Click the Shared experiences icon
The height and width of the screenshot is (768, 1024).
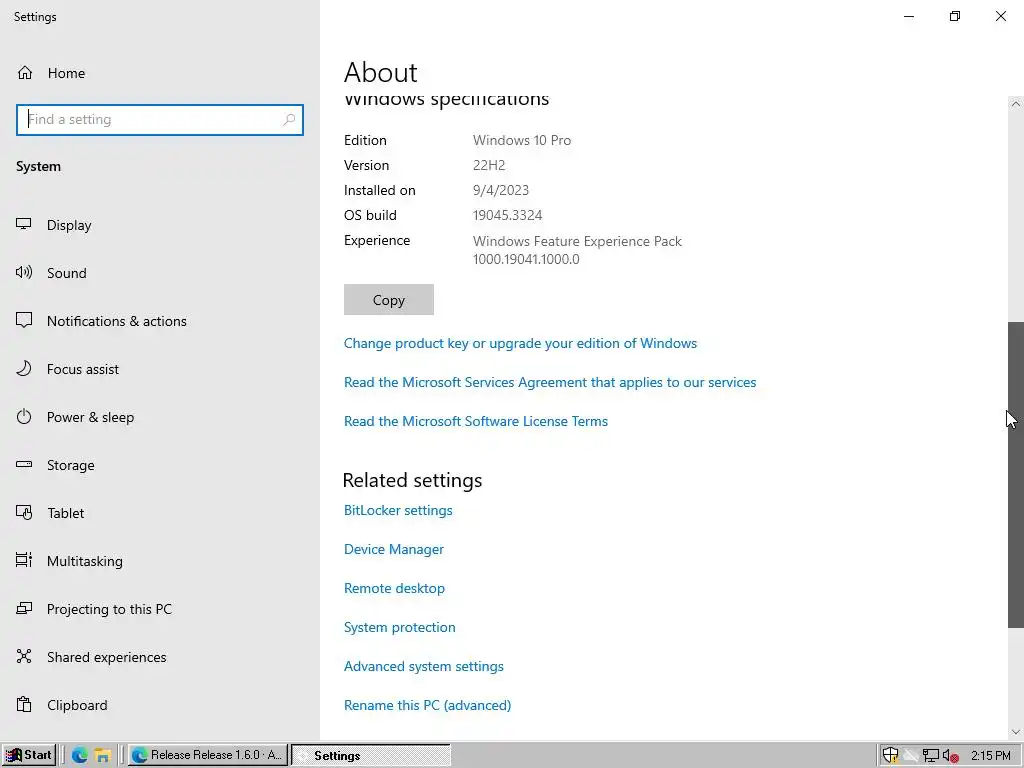24,656
